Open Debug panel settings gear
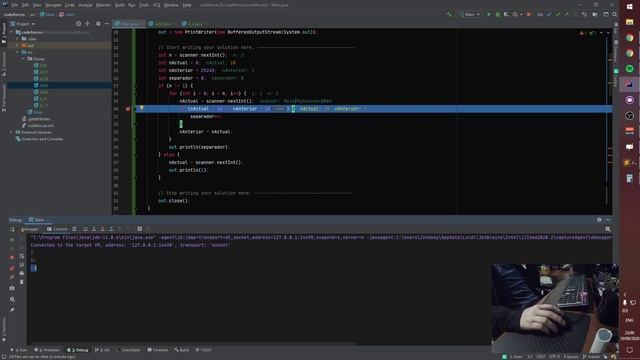Image resolution: width=640 pixels, height=360 pixels. 599,220
